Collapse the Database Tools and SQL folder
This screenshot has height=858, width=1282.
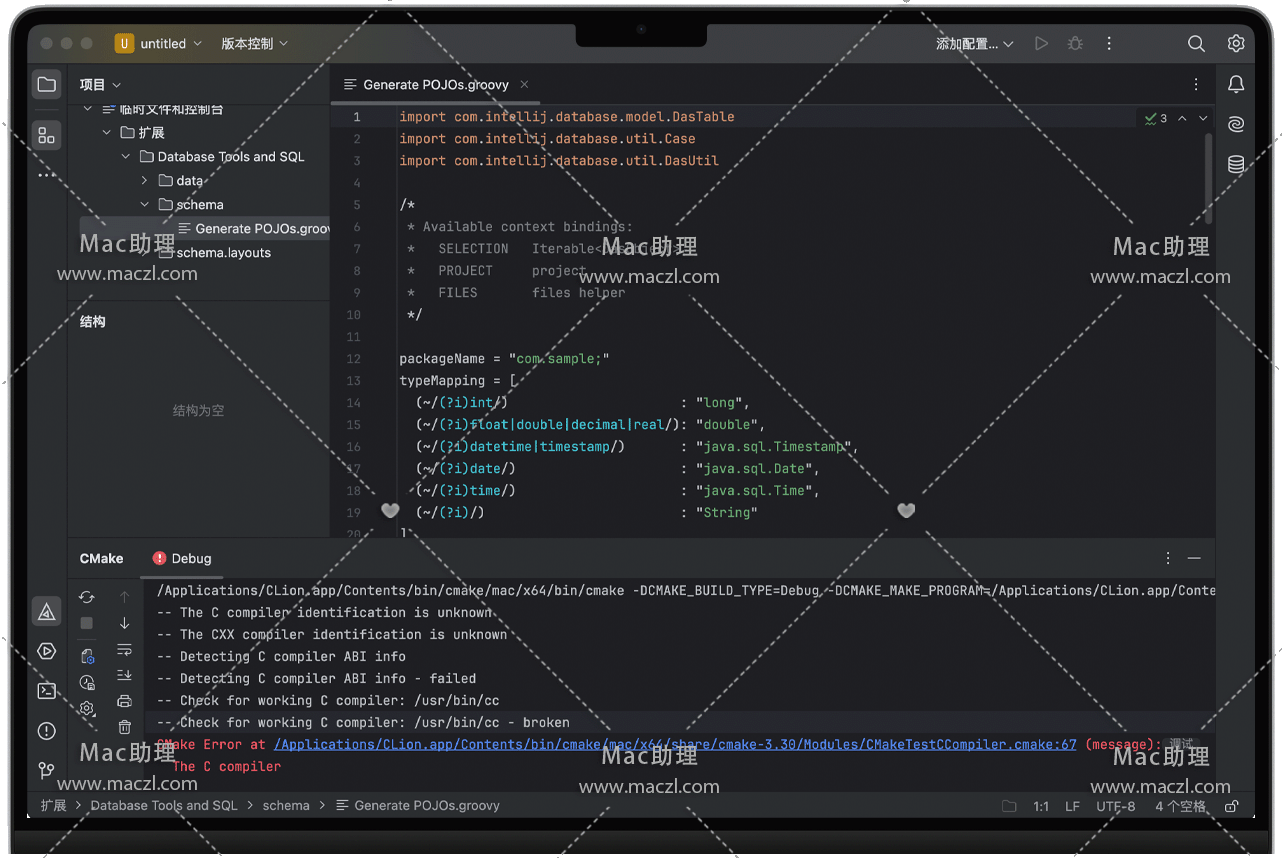pyautogui.click(x=126, y=157)
